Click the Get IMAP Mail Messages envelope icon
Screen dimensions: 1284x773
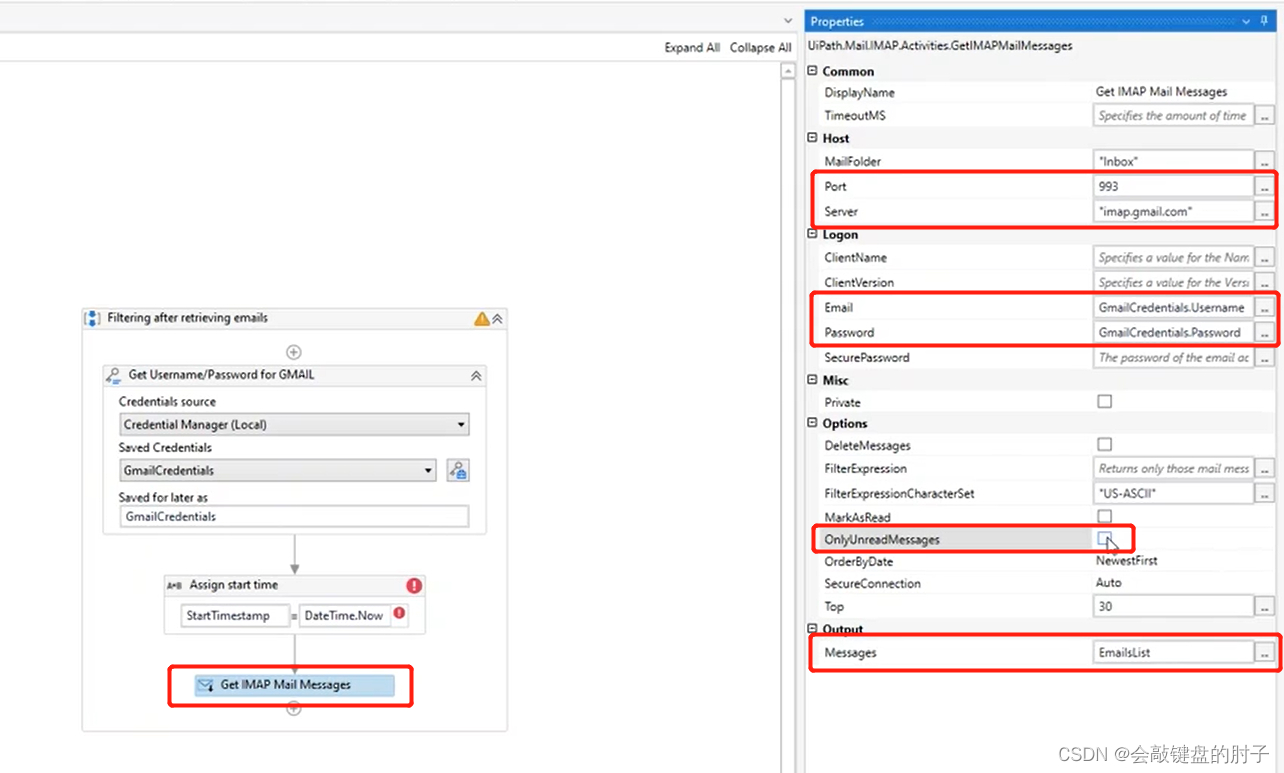206,685
